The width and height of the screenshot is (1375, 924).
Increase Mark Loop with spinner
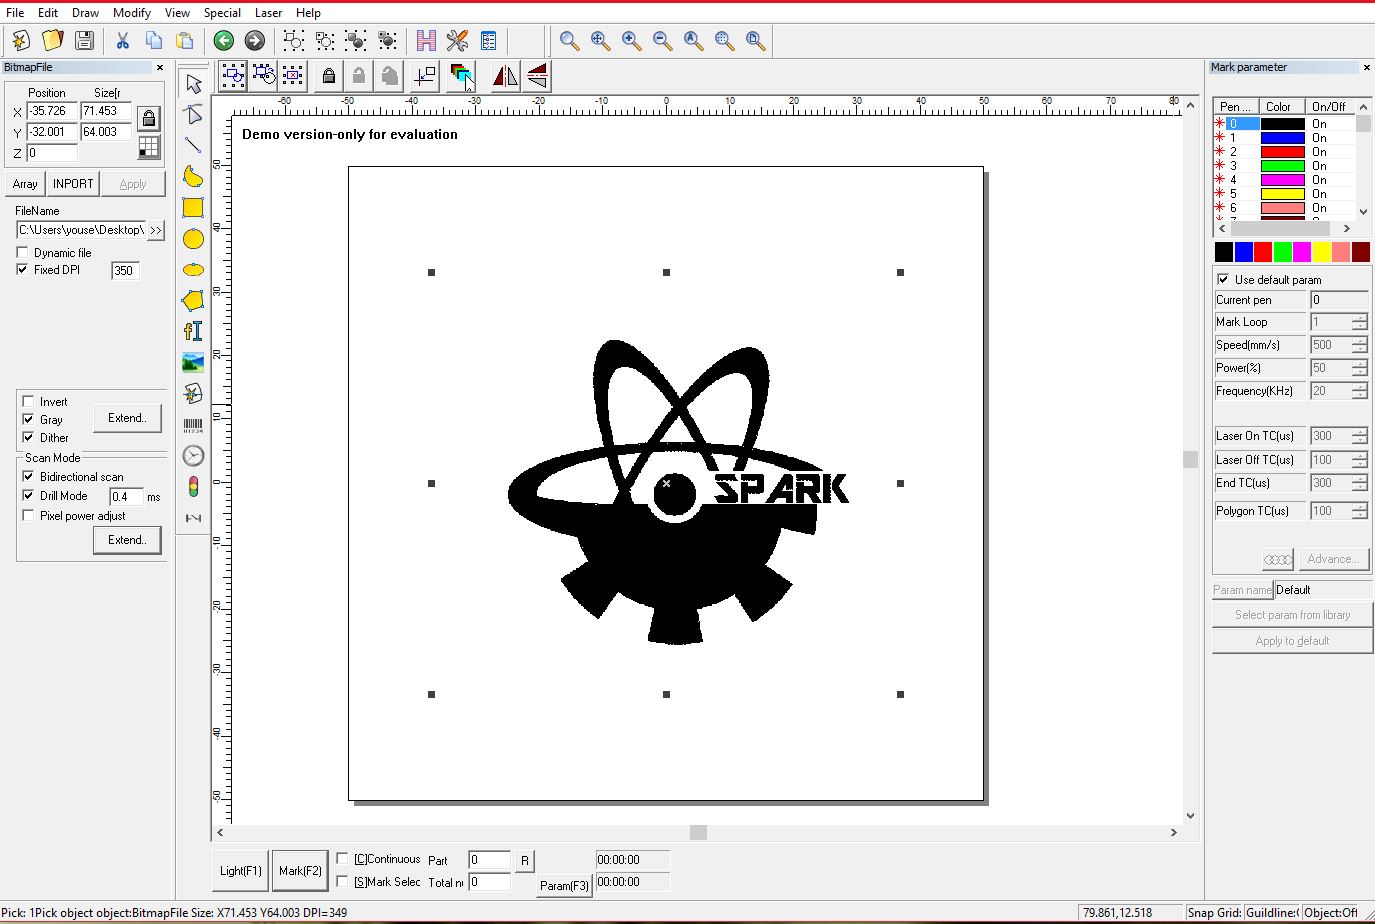coord(1359,318)
